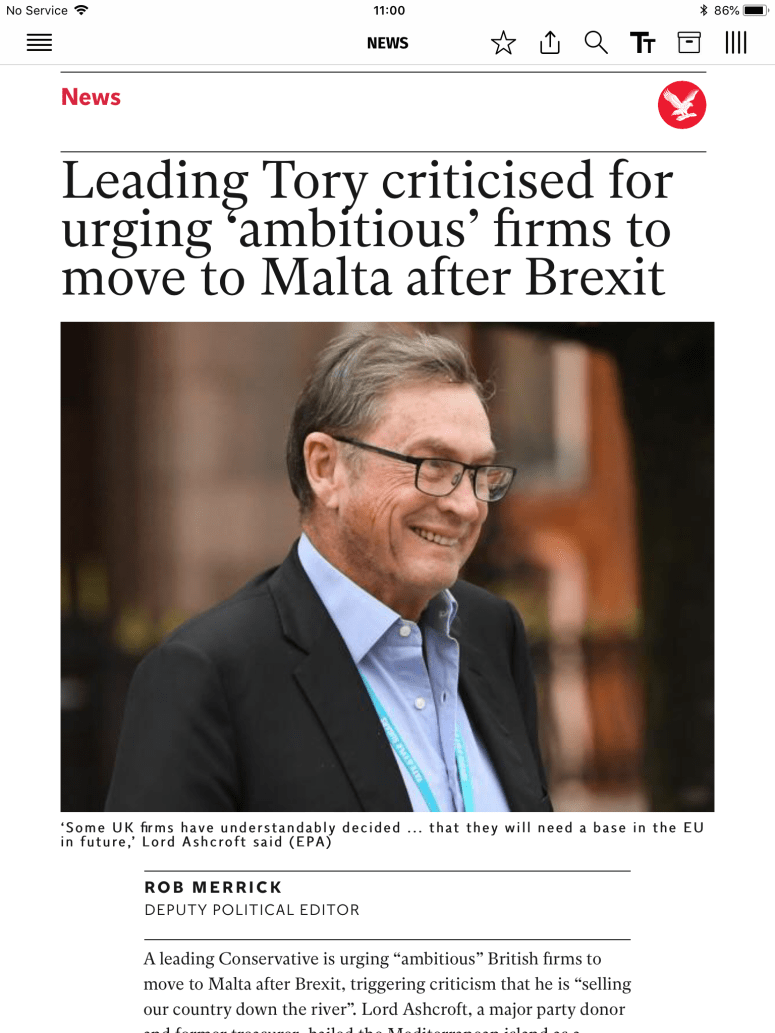Tap the Wi-Fi icon in the status bar
The height and width of the screenshot is (1033, 775).
pos(81,10)
